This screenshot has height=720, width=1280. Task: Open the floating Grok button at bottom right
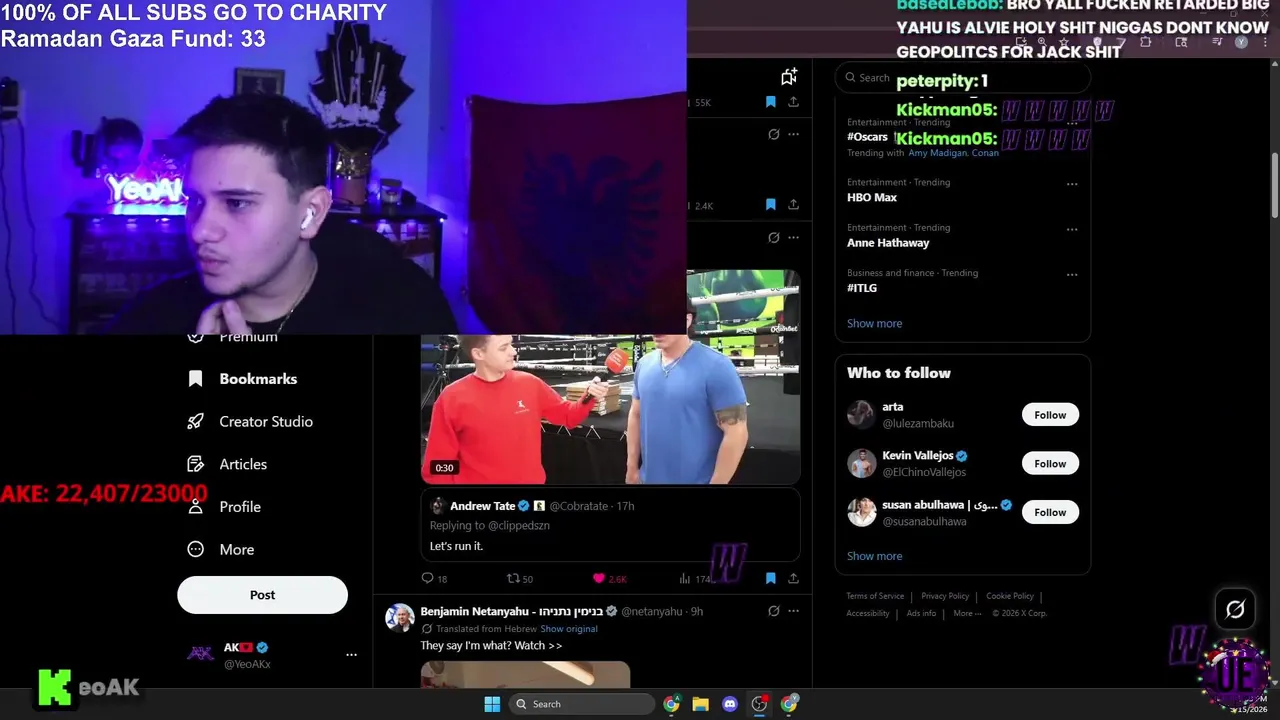coord(1235,609)
